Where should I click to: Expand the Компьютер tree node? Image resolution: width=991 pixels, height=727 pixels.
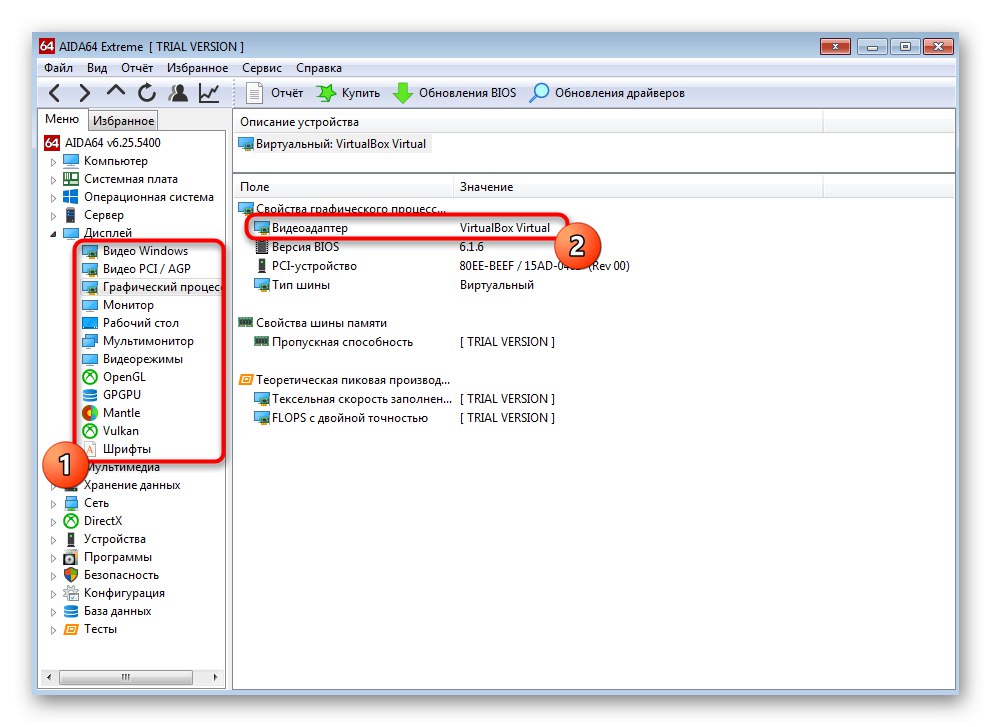(53, 162)
